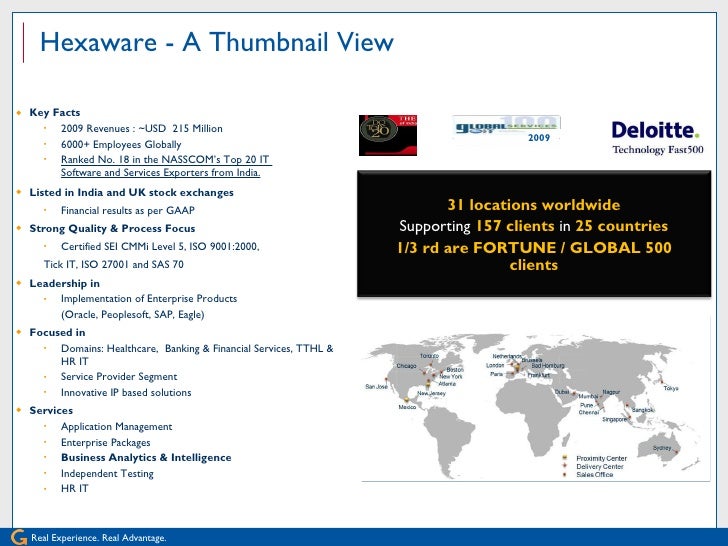Click the Bangkok label on the map
Screen dimensions: 728x546
pyautogui.click(x=643, y=410)
